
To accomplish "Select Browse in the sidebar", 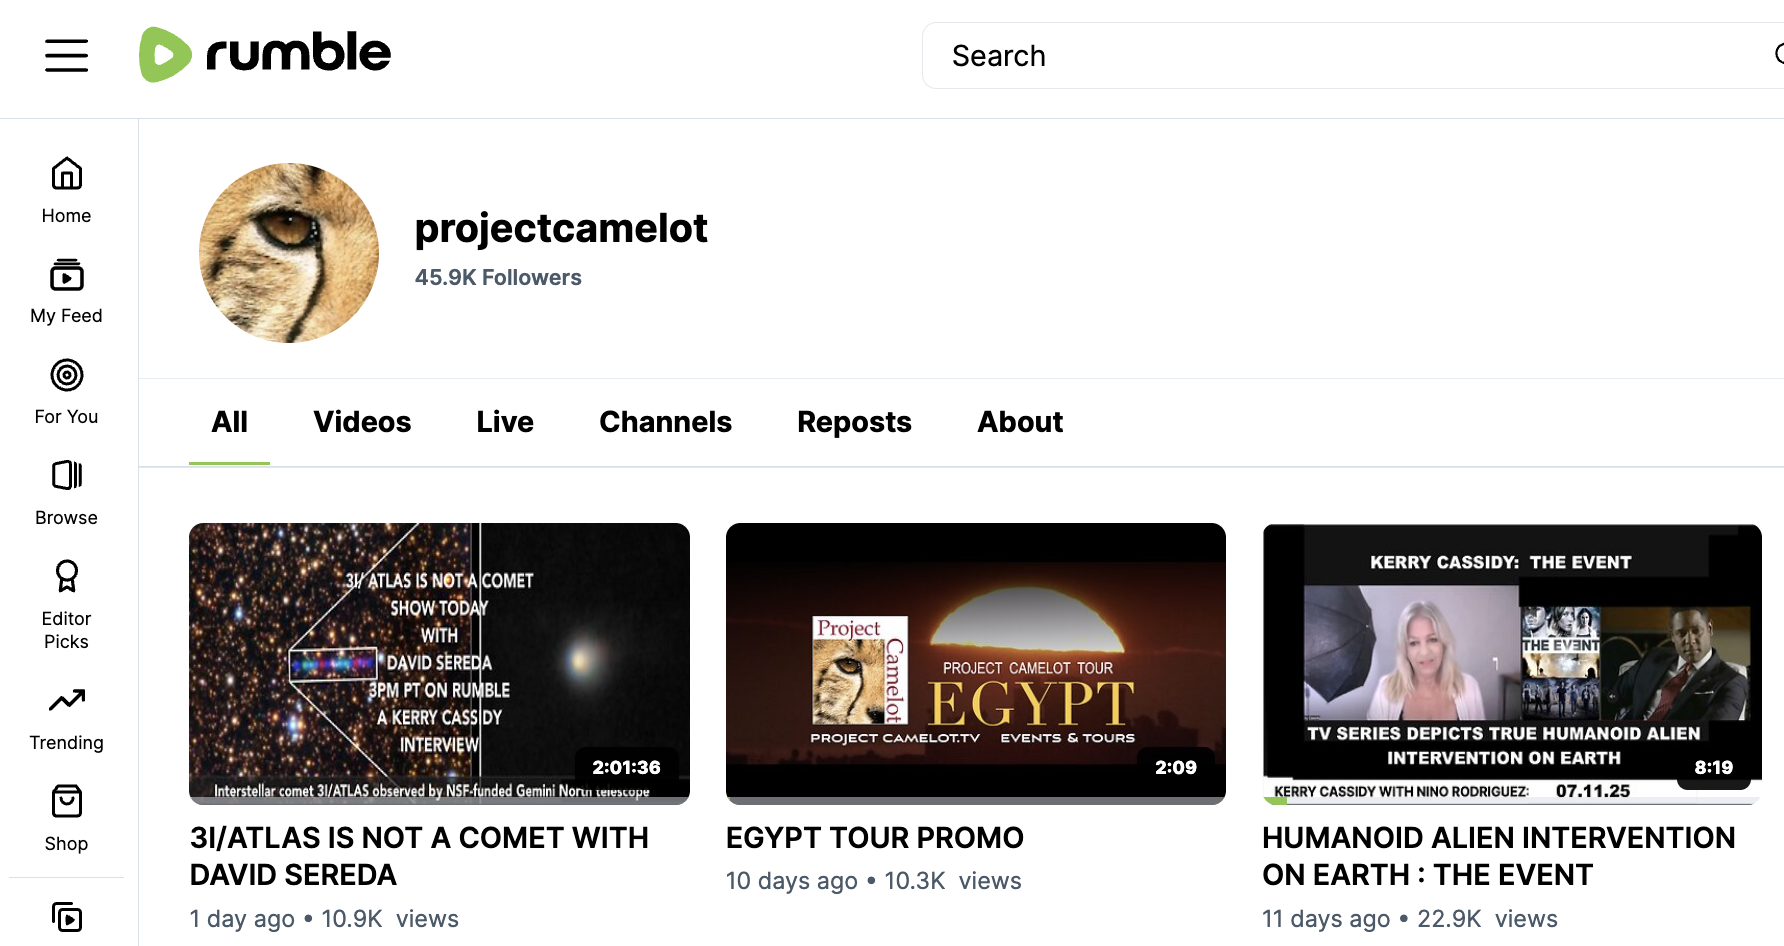I will [66, 492].
